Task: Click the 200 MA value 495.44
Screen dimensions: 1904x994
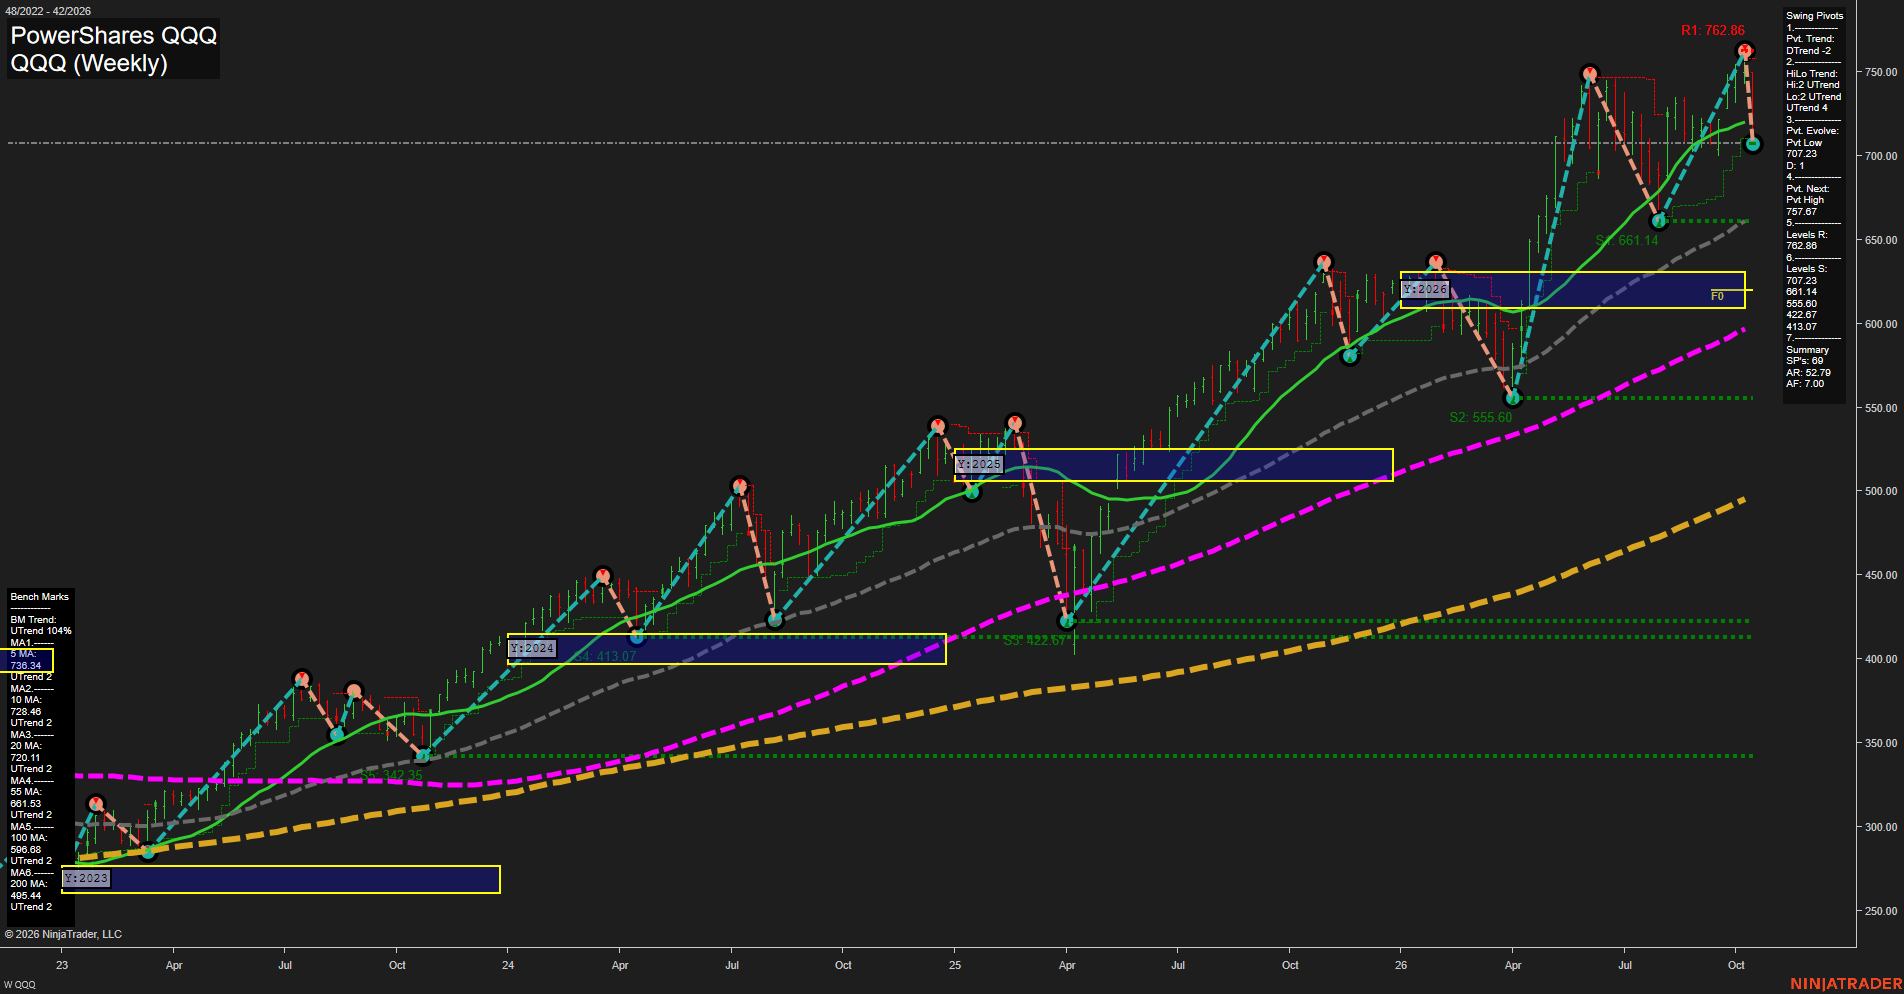Action: (x=26, y=896)
